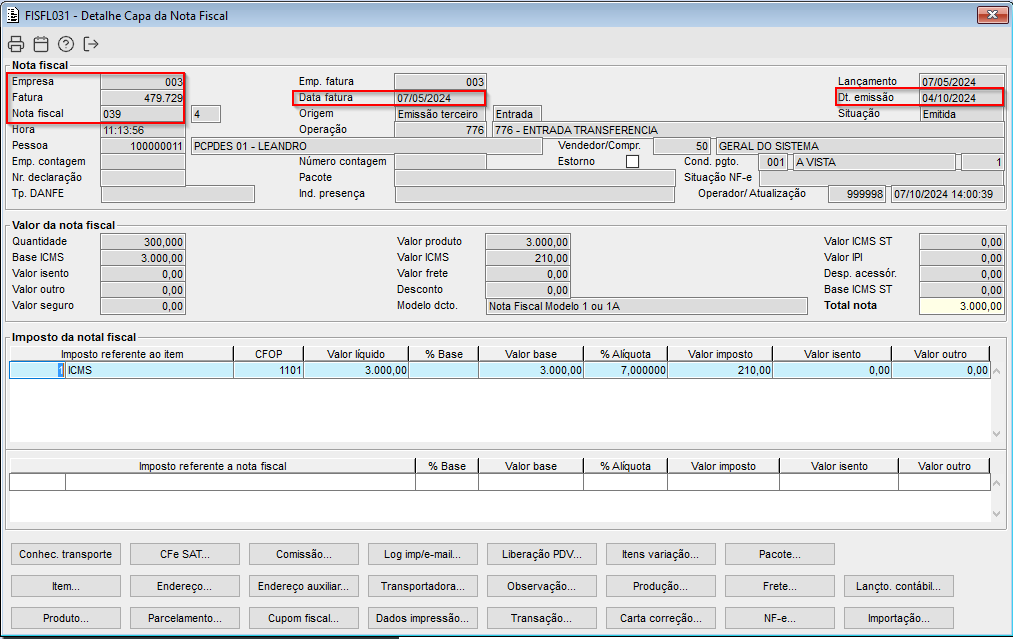Click the Quantidade field 300,000

click(x=143, y=242)
